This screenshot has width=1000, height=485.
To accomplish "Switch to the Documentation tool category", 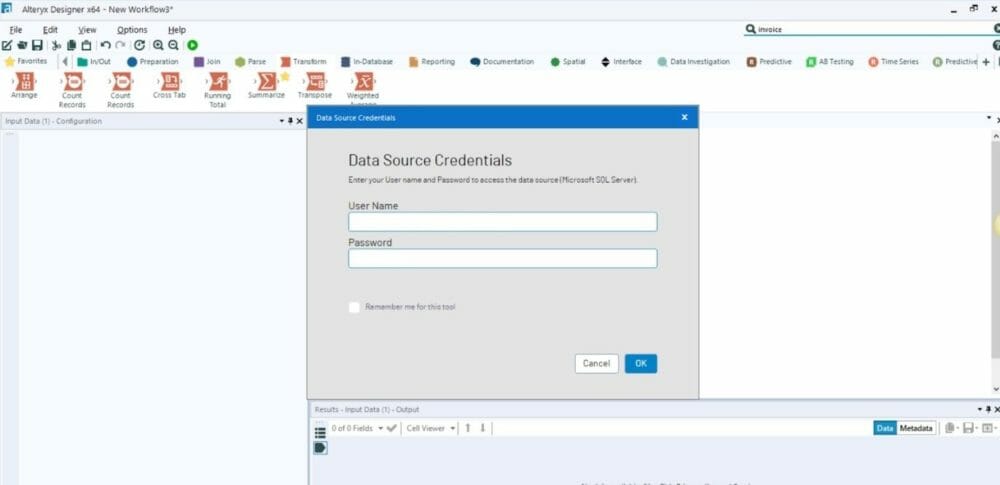I will click(x=502, y=62).
